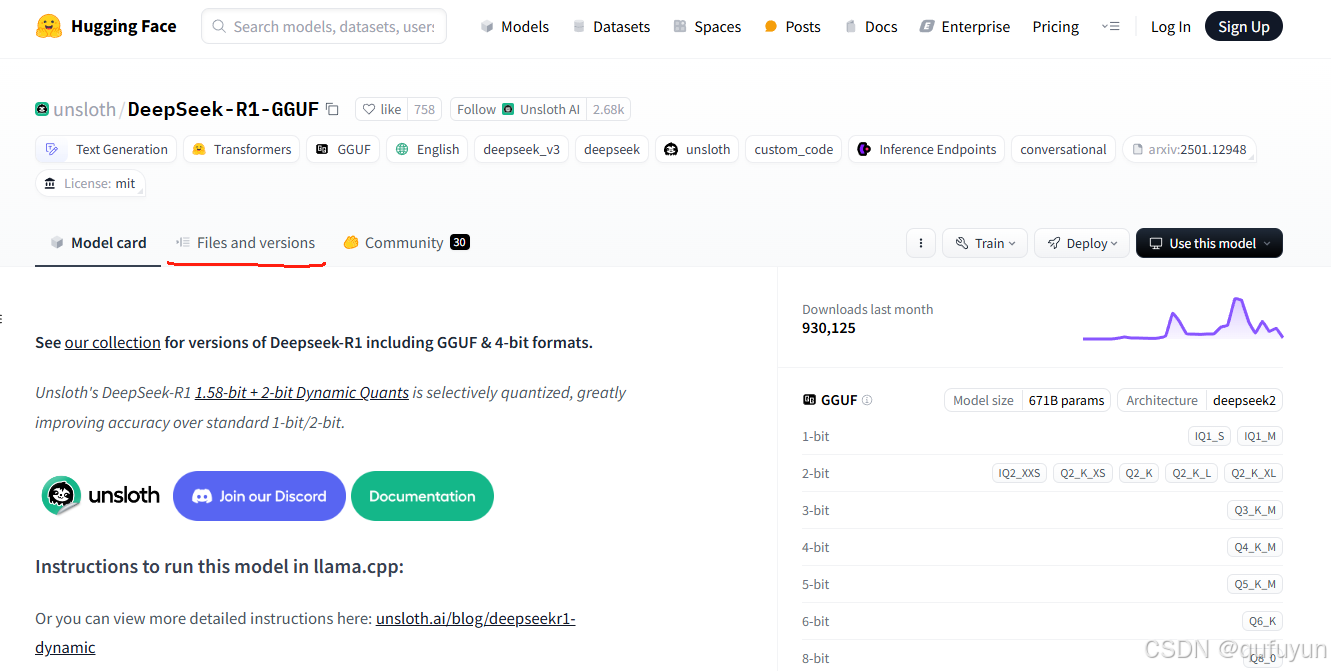
Task: Click the three-dot more options button
Action: coord(920,243)
